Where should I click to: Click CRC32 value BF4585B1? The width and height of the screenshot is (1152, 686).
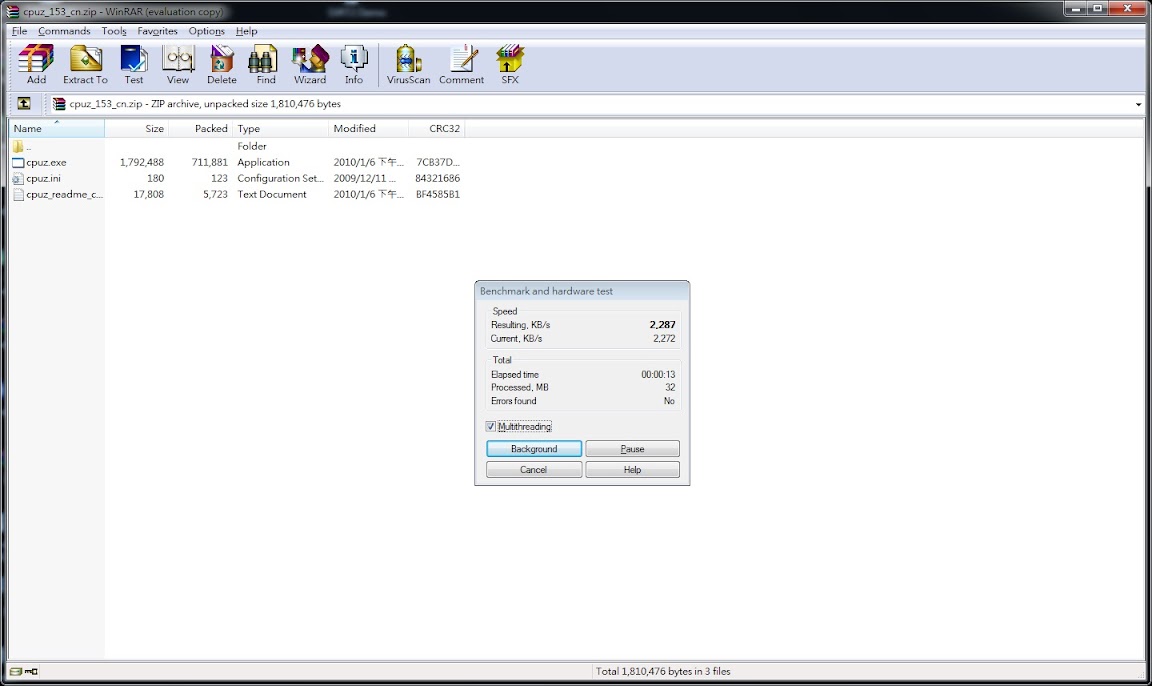click(438, 195)
